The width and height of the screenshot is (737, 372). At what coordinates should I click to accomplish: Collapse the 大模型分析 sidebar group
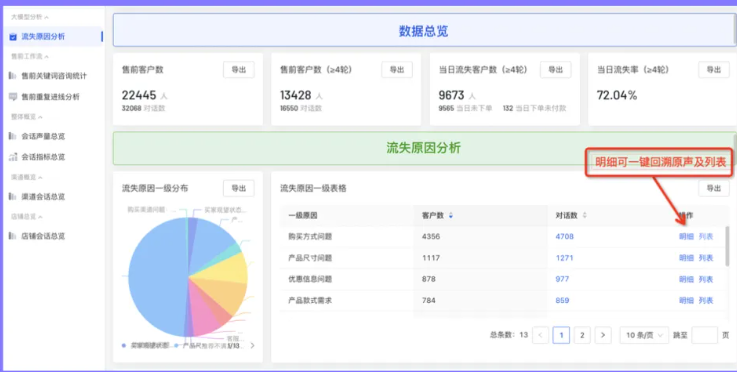pyautogui.click(x=47, y=17)
